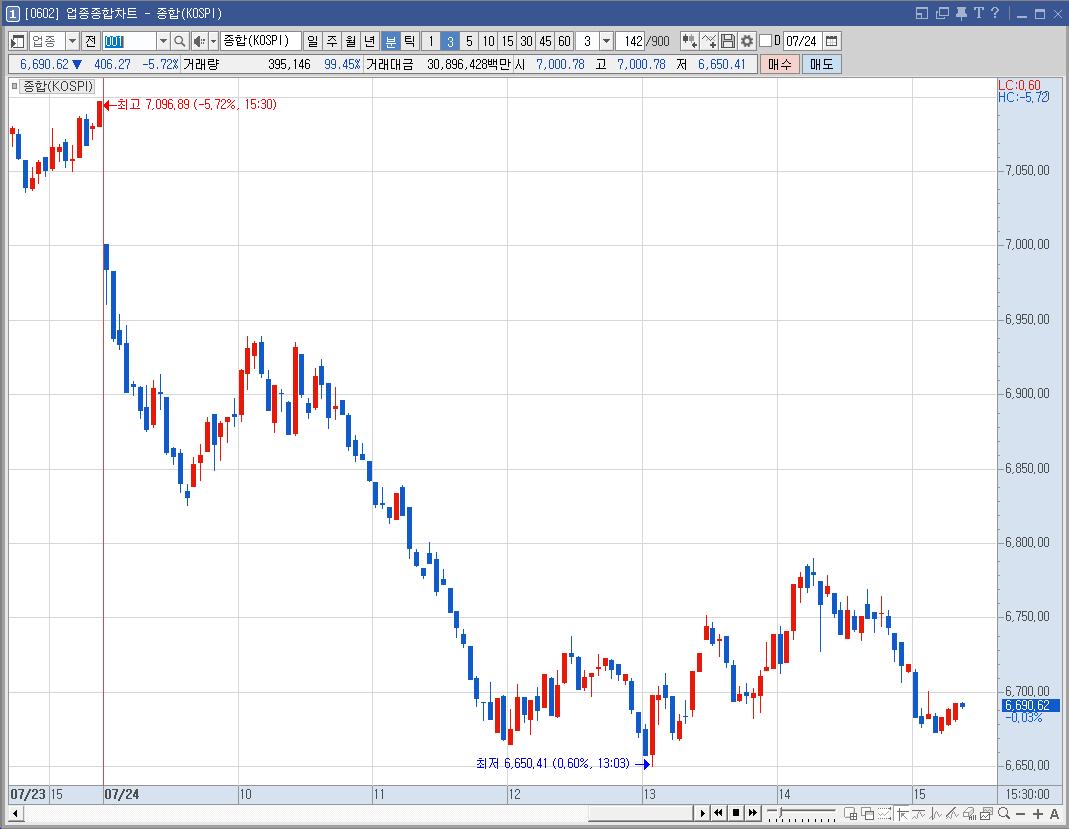Switch chart to tick (틱) mode
This screenshot has height=829, width=1069.
pyautogui.click(x=409, y=41)
